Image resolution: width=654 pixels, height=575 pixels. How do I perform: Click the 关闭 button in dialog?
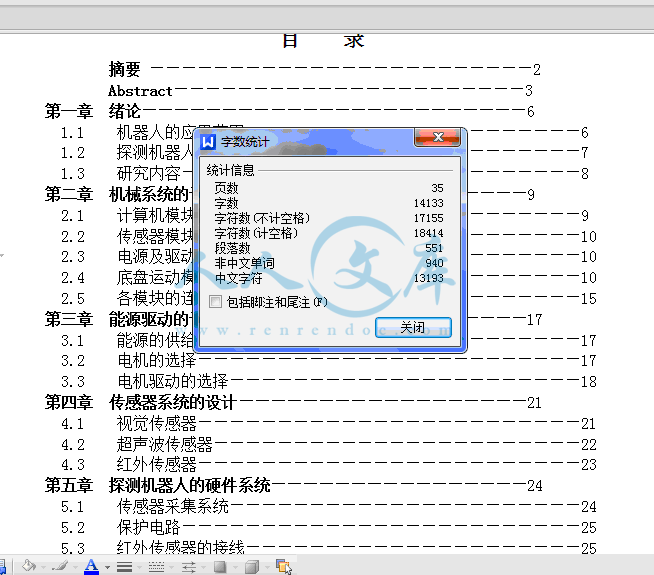[x=413, y=327]
